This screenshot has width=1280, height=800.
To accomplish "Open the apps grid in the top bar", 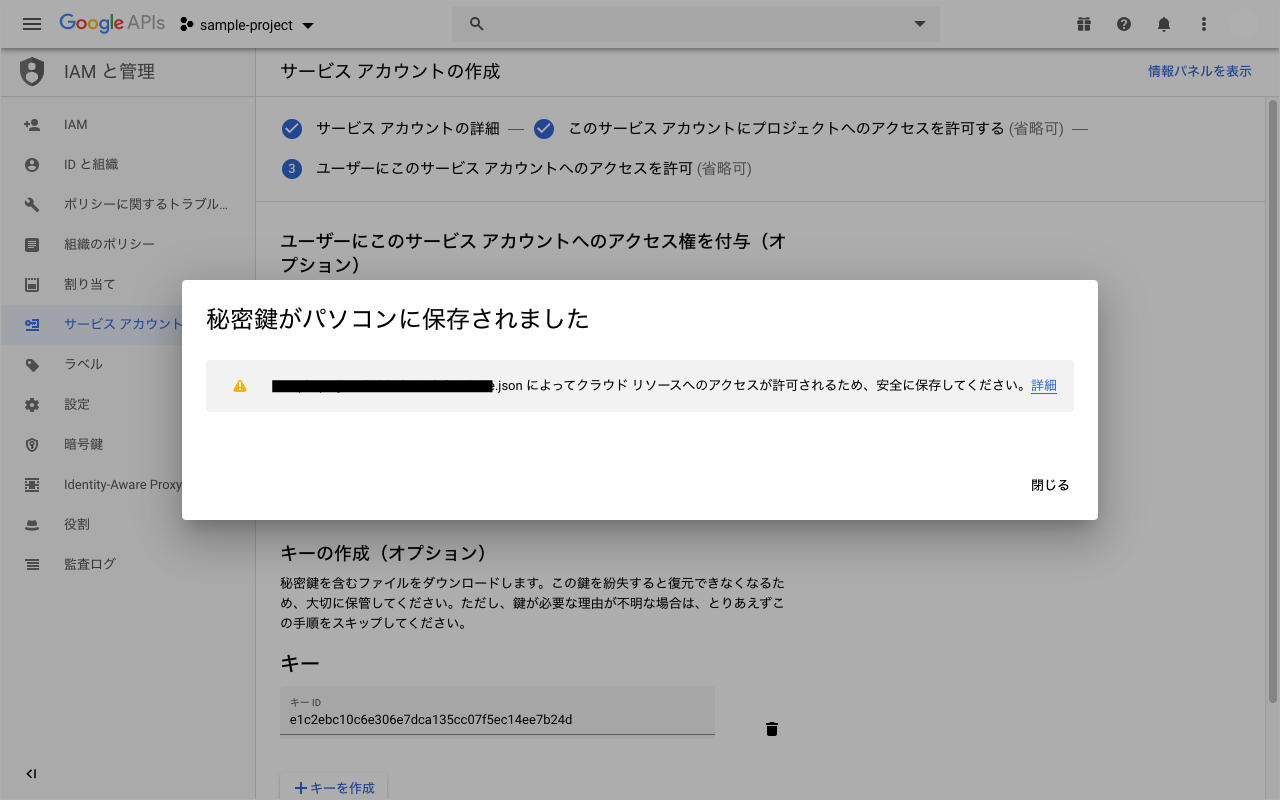I will click(x=1084, y=24).
